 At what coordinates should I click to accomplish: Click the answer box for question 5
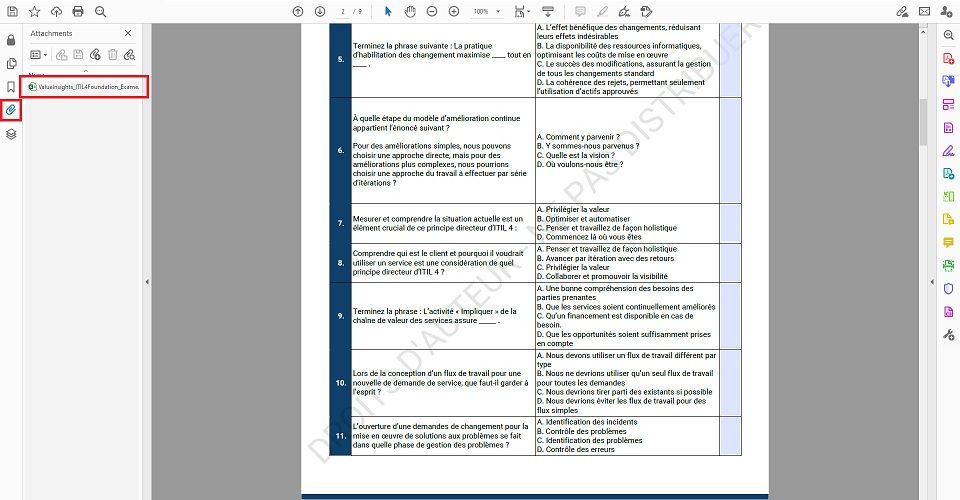pos(730,59)
